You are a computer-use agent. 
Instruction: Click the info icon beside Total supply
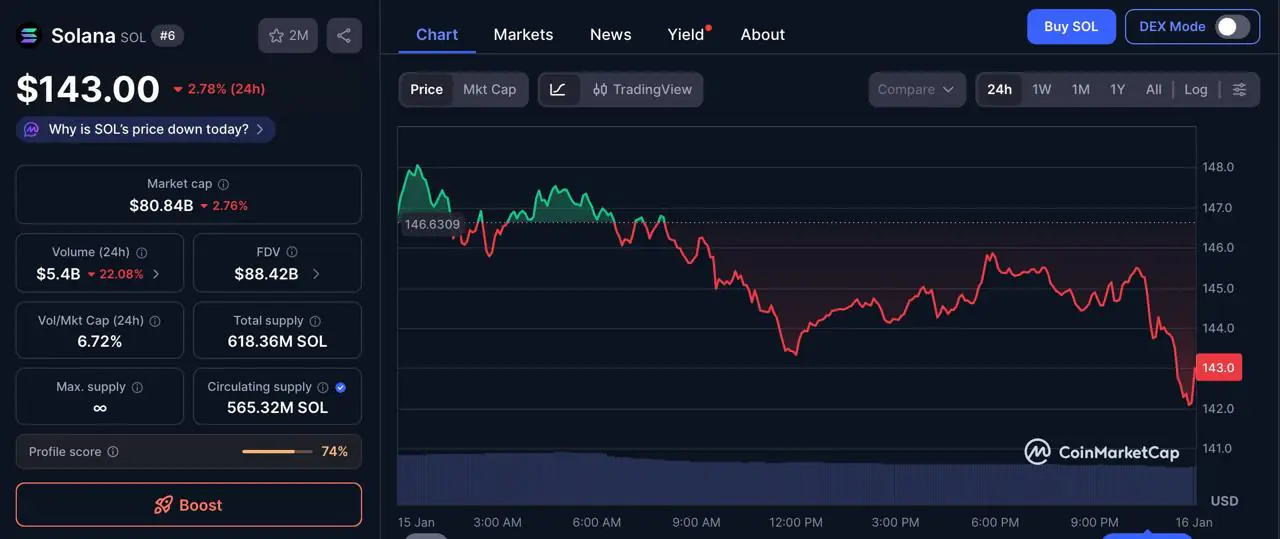315,321
